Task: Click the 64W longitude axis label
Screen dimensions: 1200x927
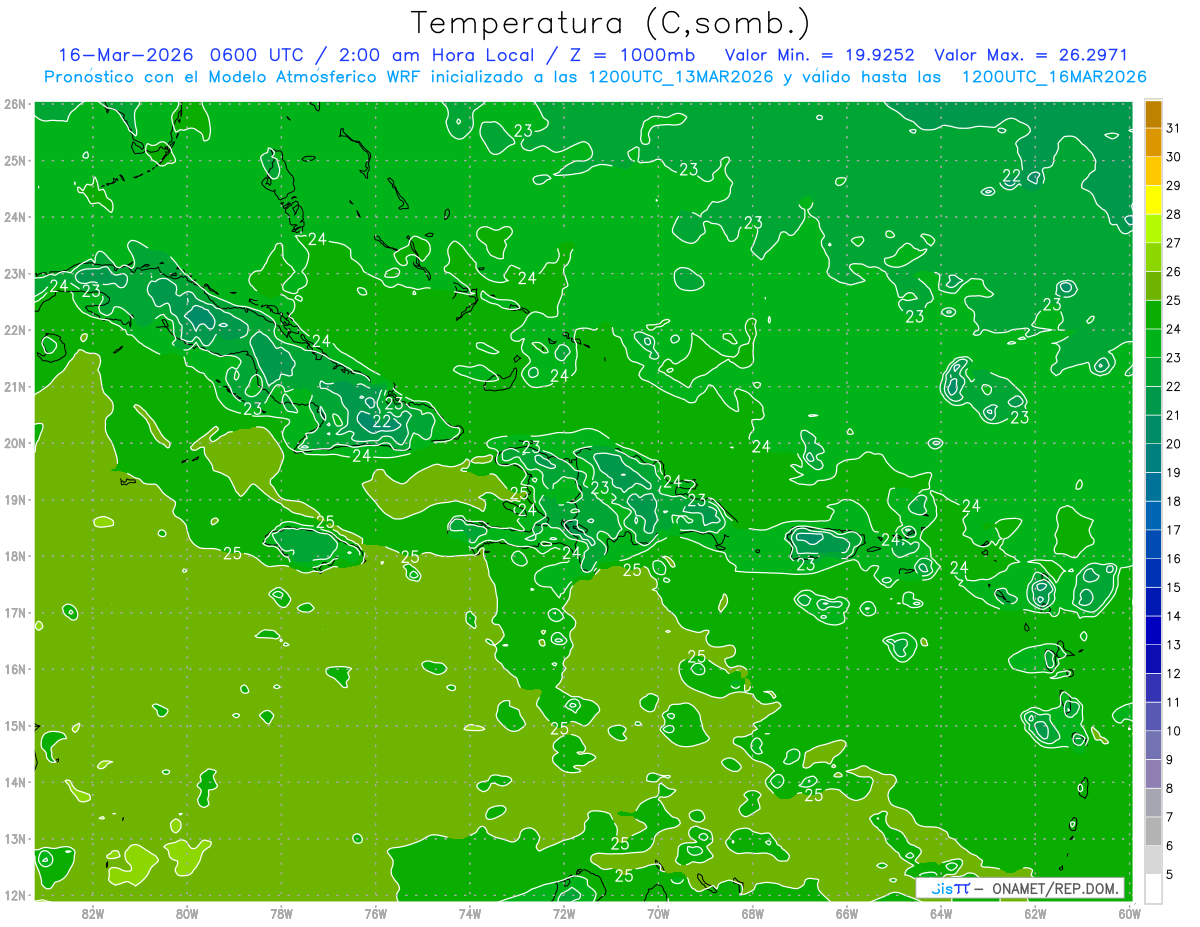Action: pos(941,912)
